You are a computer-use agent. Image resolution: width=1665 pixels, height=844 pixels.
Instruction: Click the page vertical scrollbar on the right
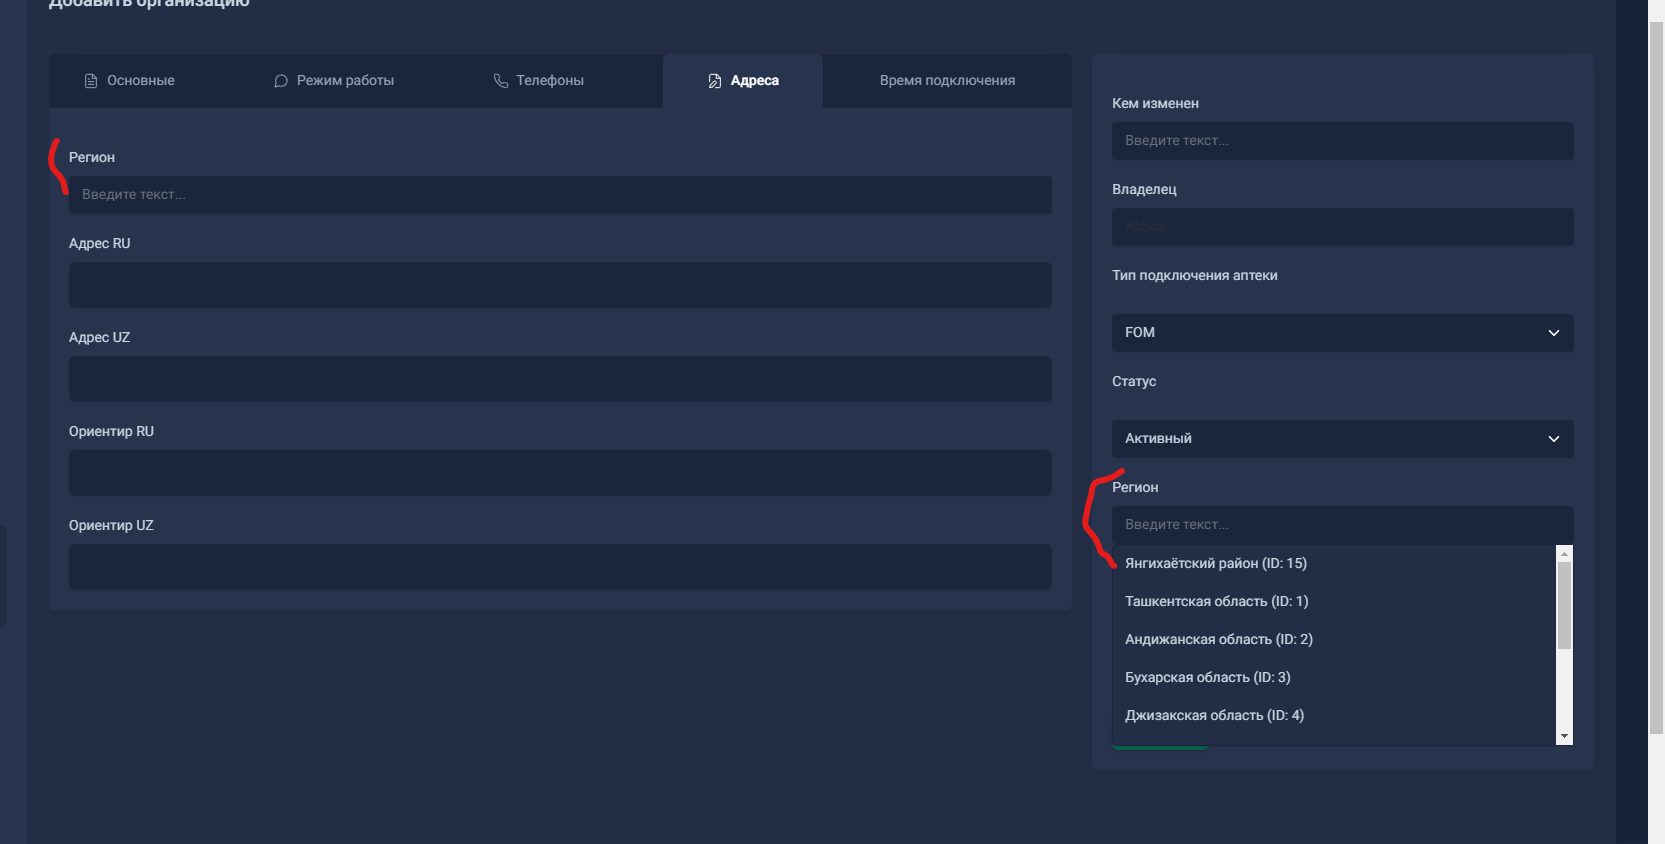point(1656,380)
